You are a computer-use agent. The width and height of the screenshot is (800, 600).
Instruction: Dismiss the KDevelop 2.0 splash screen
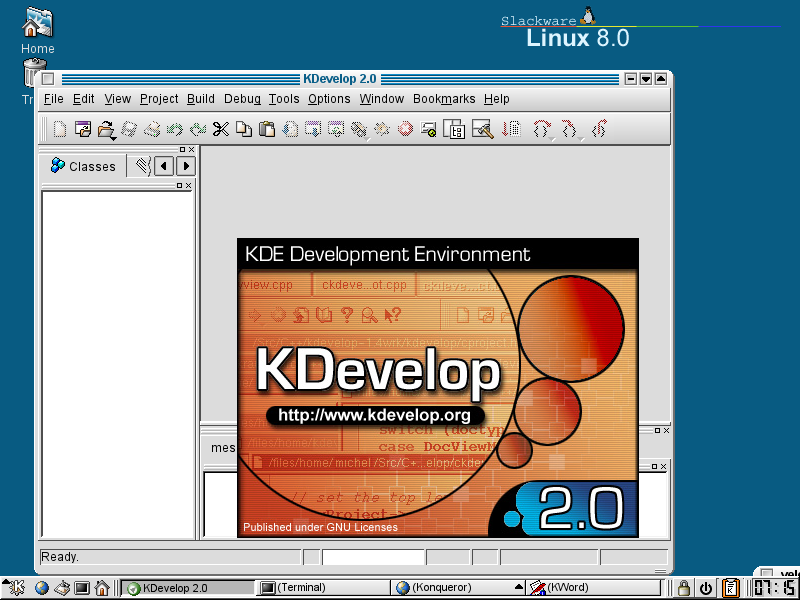pos(438,388)
